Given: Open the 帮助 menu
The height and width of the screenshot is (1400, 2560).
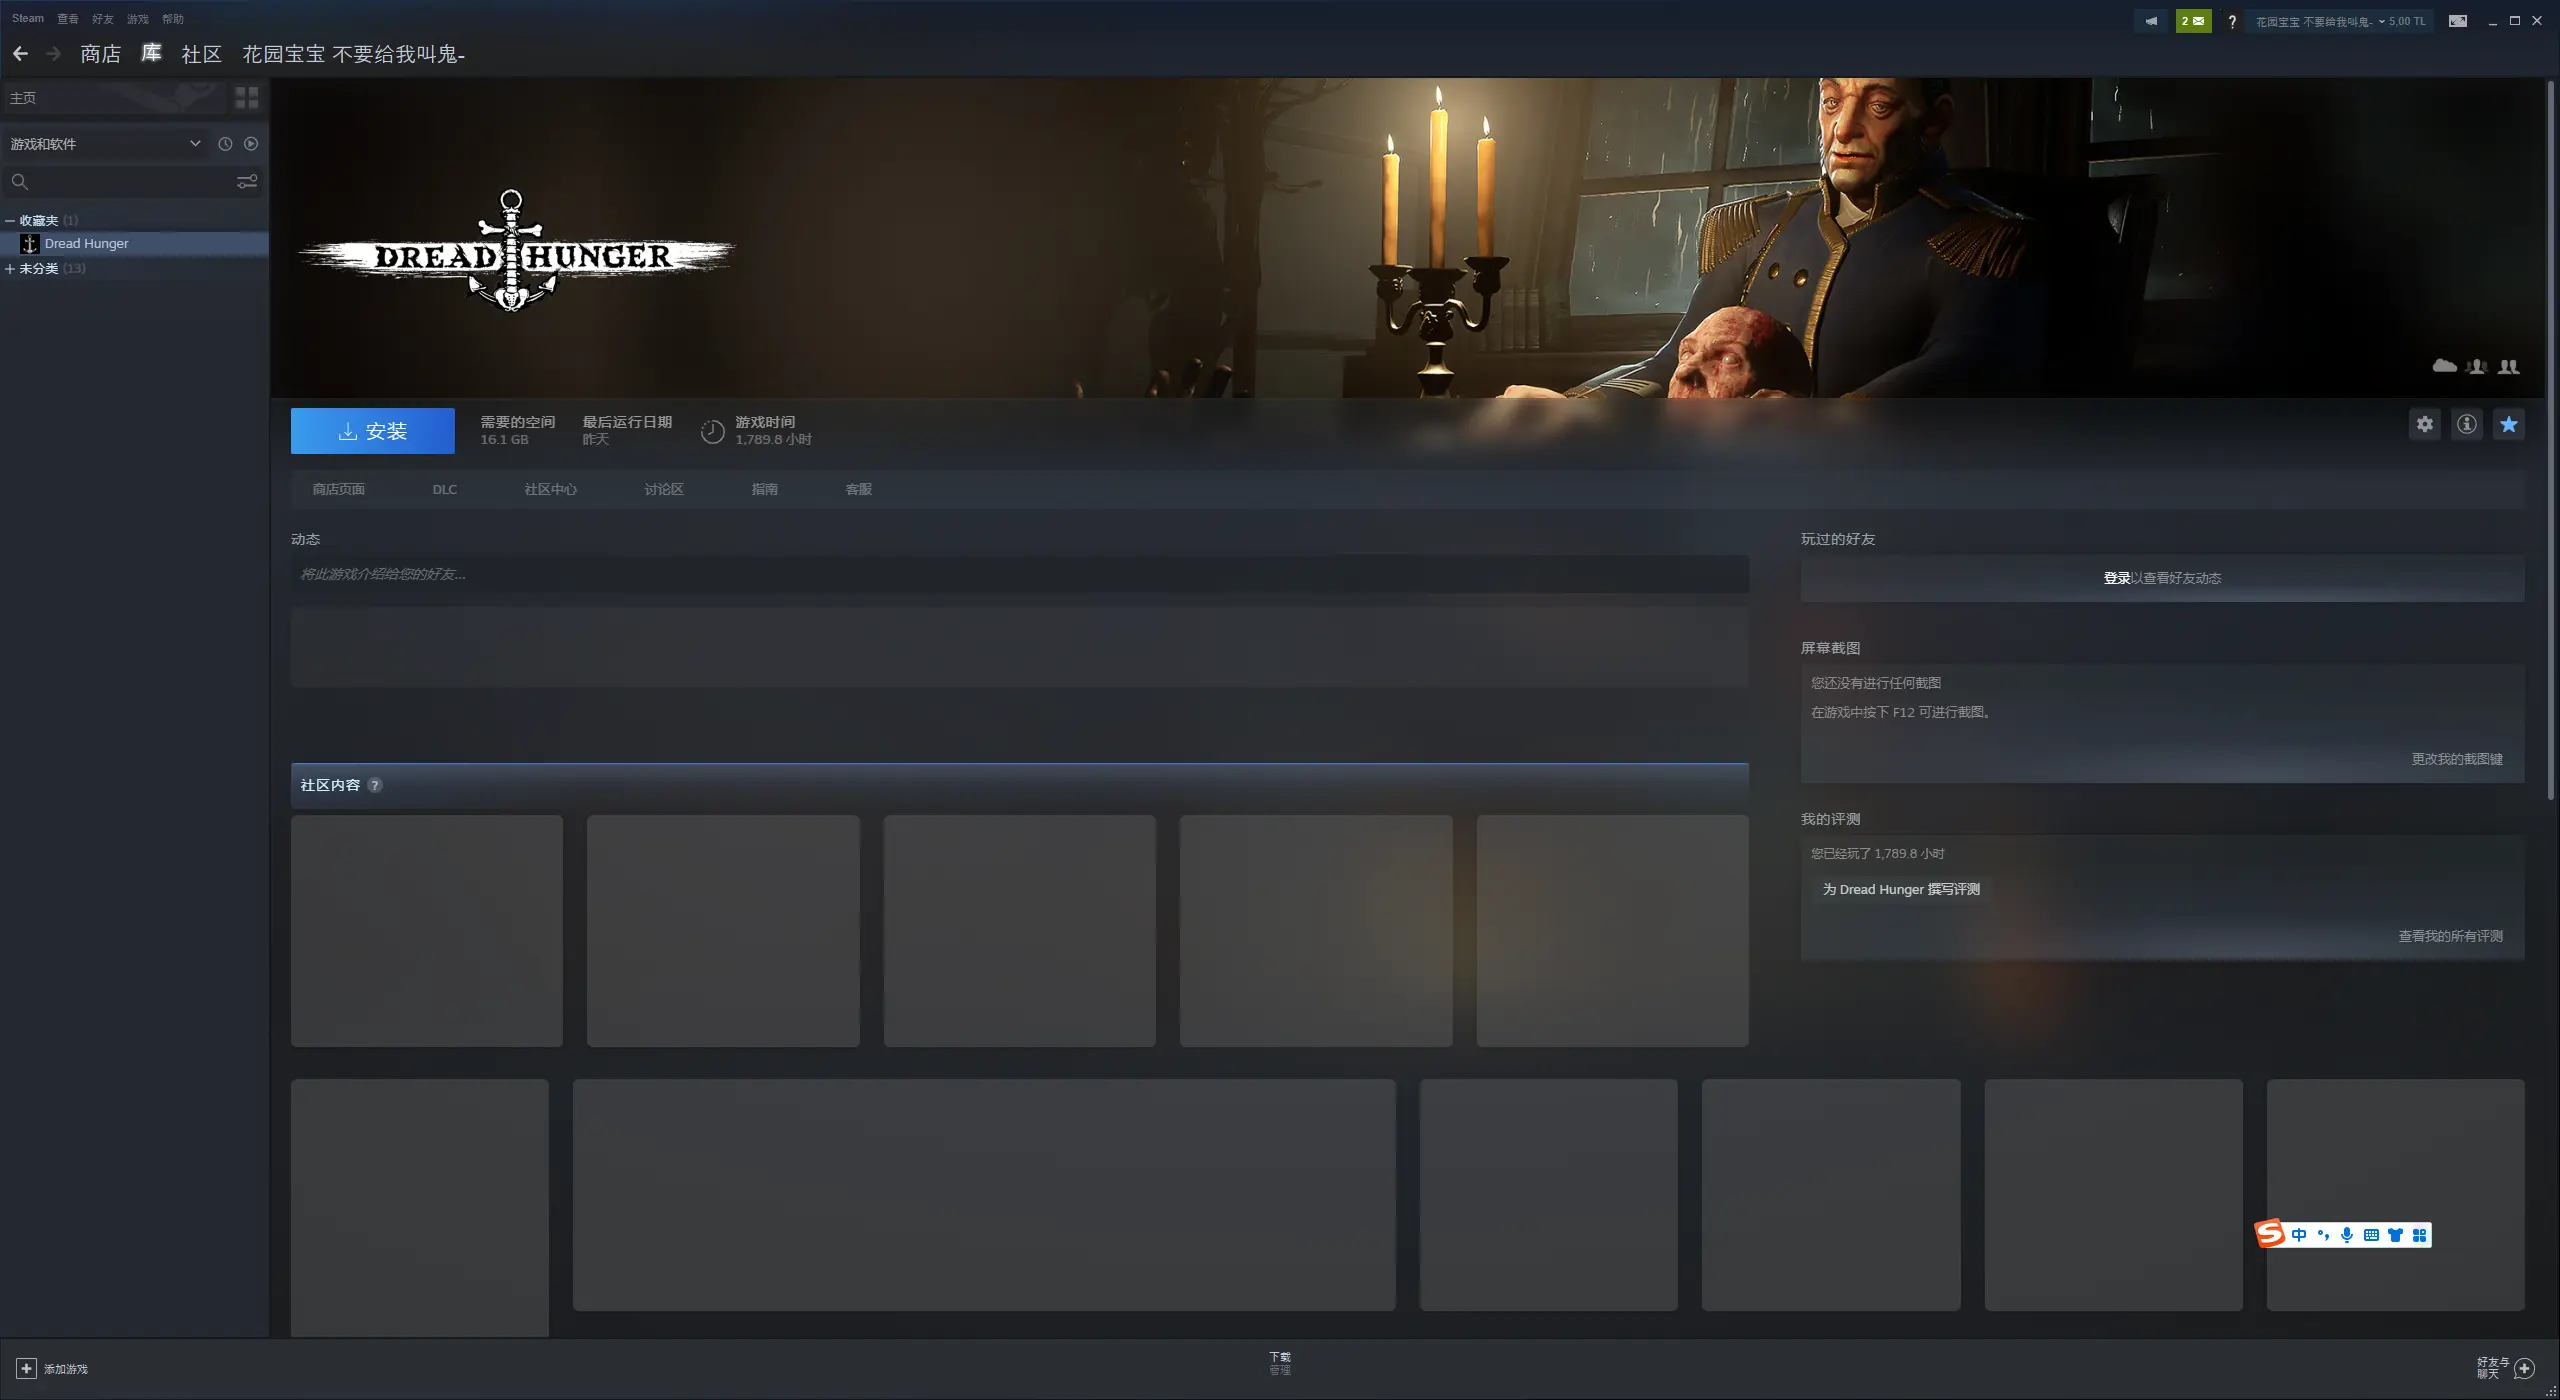Looking at the screenshot, I should coord(173,18).
